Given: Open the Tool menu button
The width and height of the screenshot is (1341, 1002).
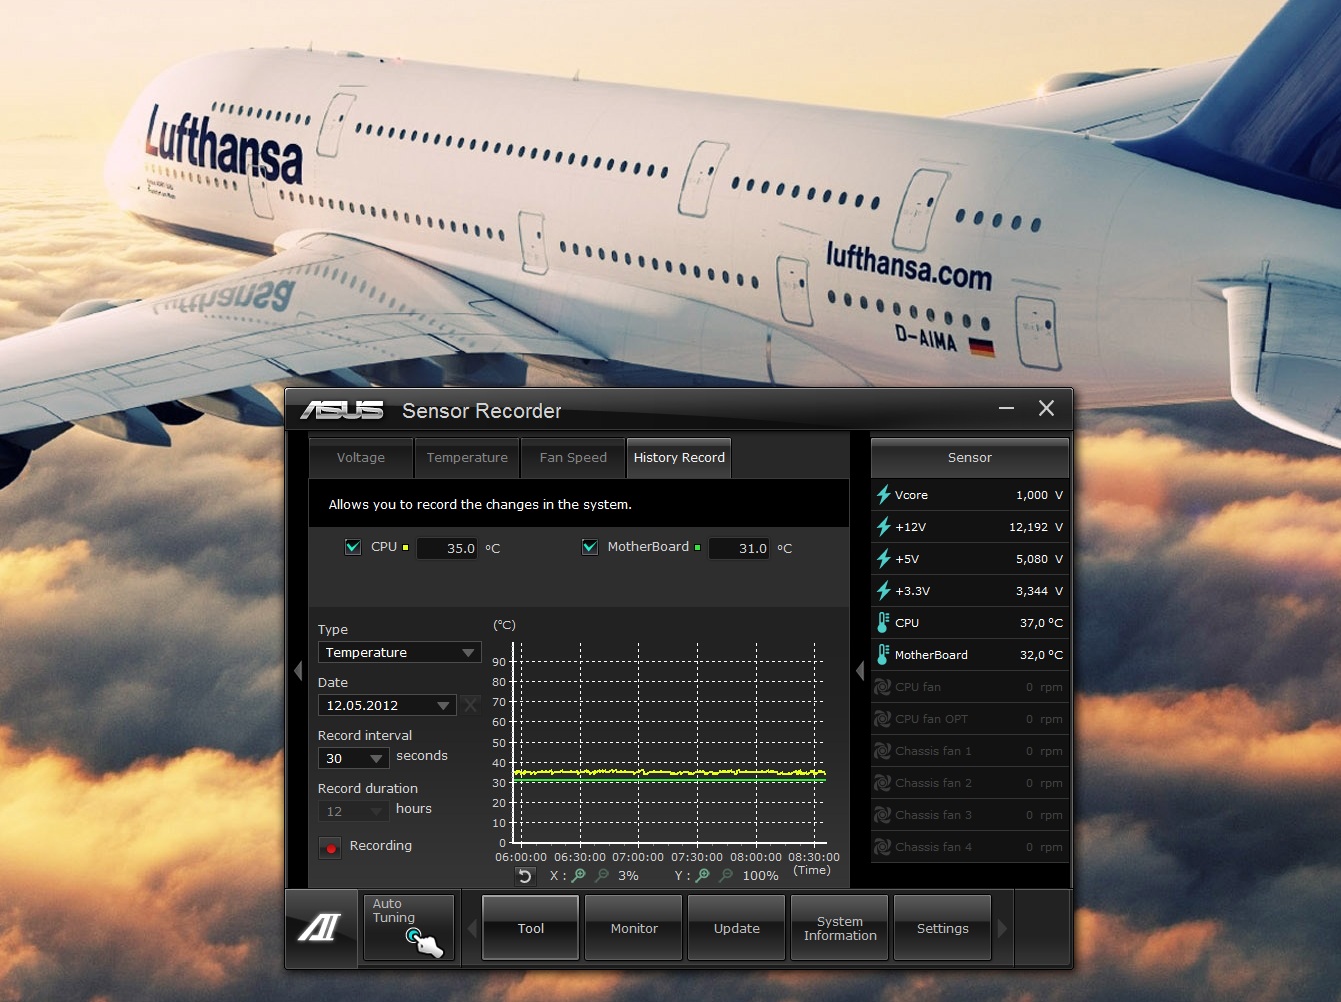Looking at the screenshot, I should (531, 928).
